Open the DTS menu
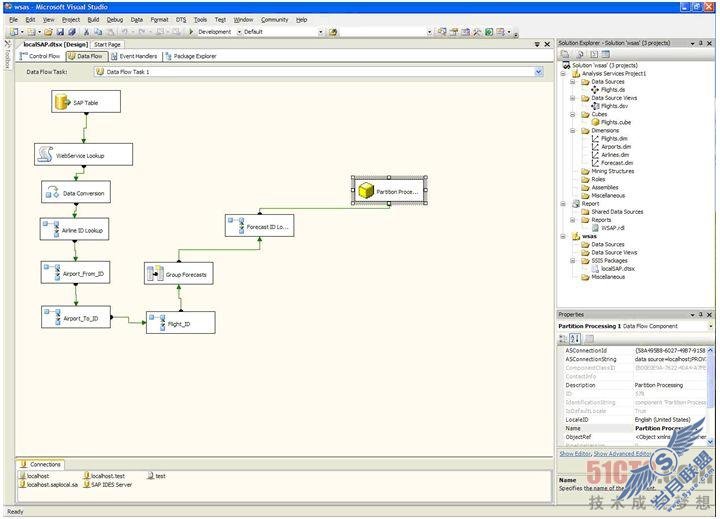The height and width of the screenshot is (519, 720). 181,20
